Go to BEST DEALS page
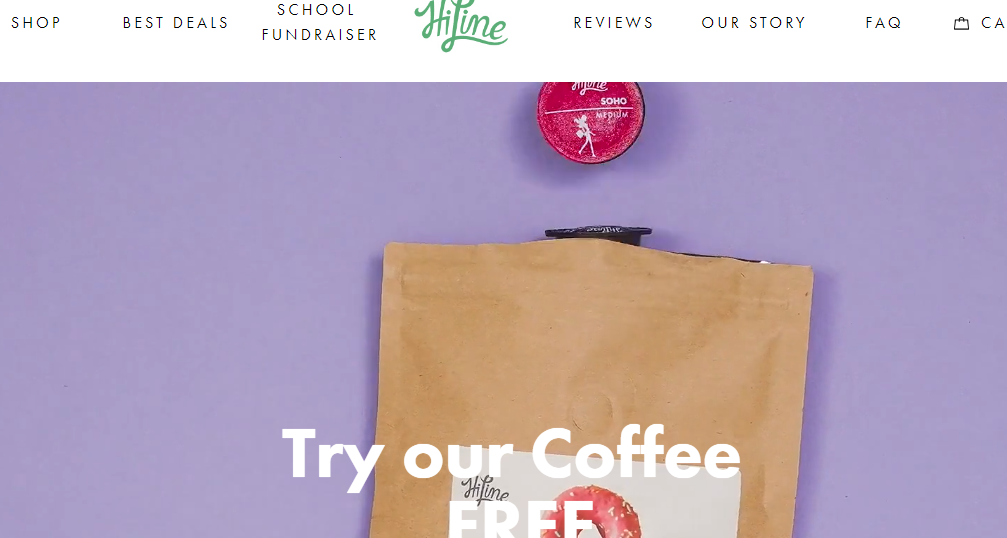Image resolution: width=1007 pixels, height=538 pixels. tap(175, 23)
